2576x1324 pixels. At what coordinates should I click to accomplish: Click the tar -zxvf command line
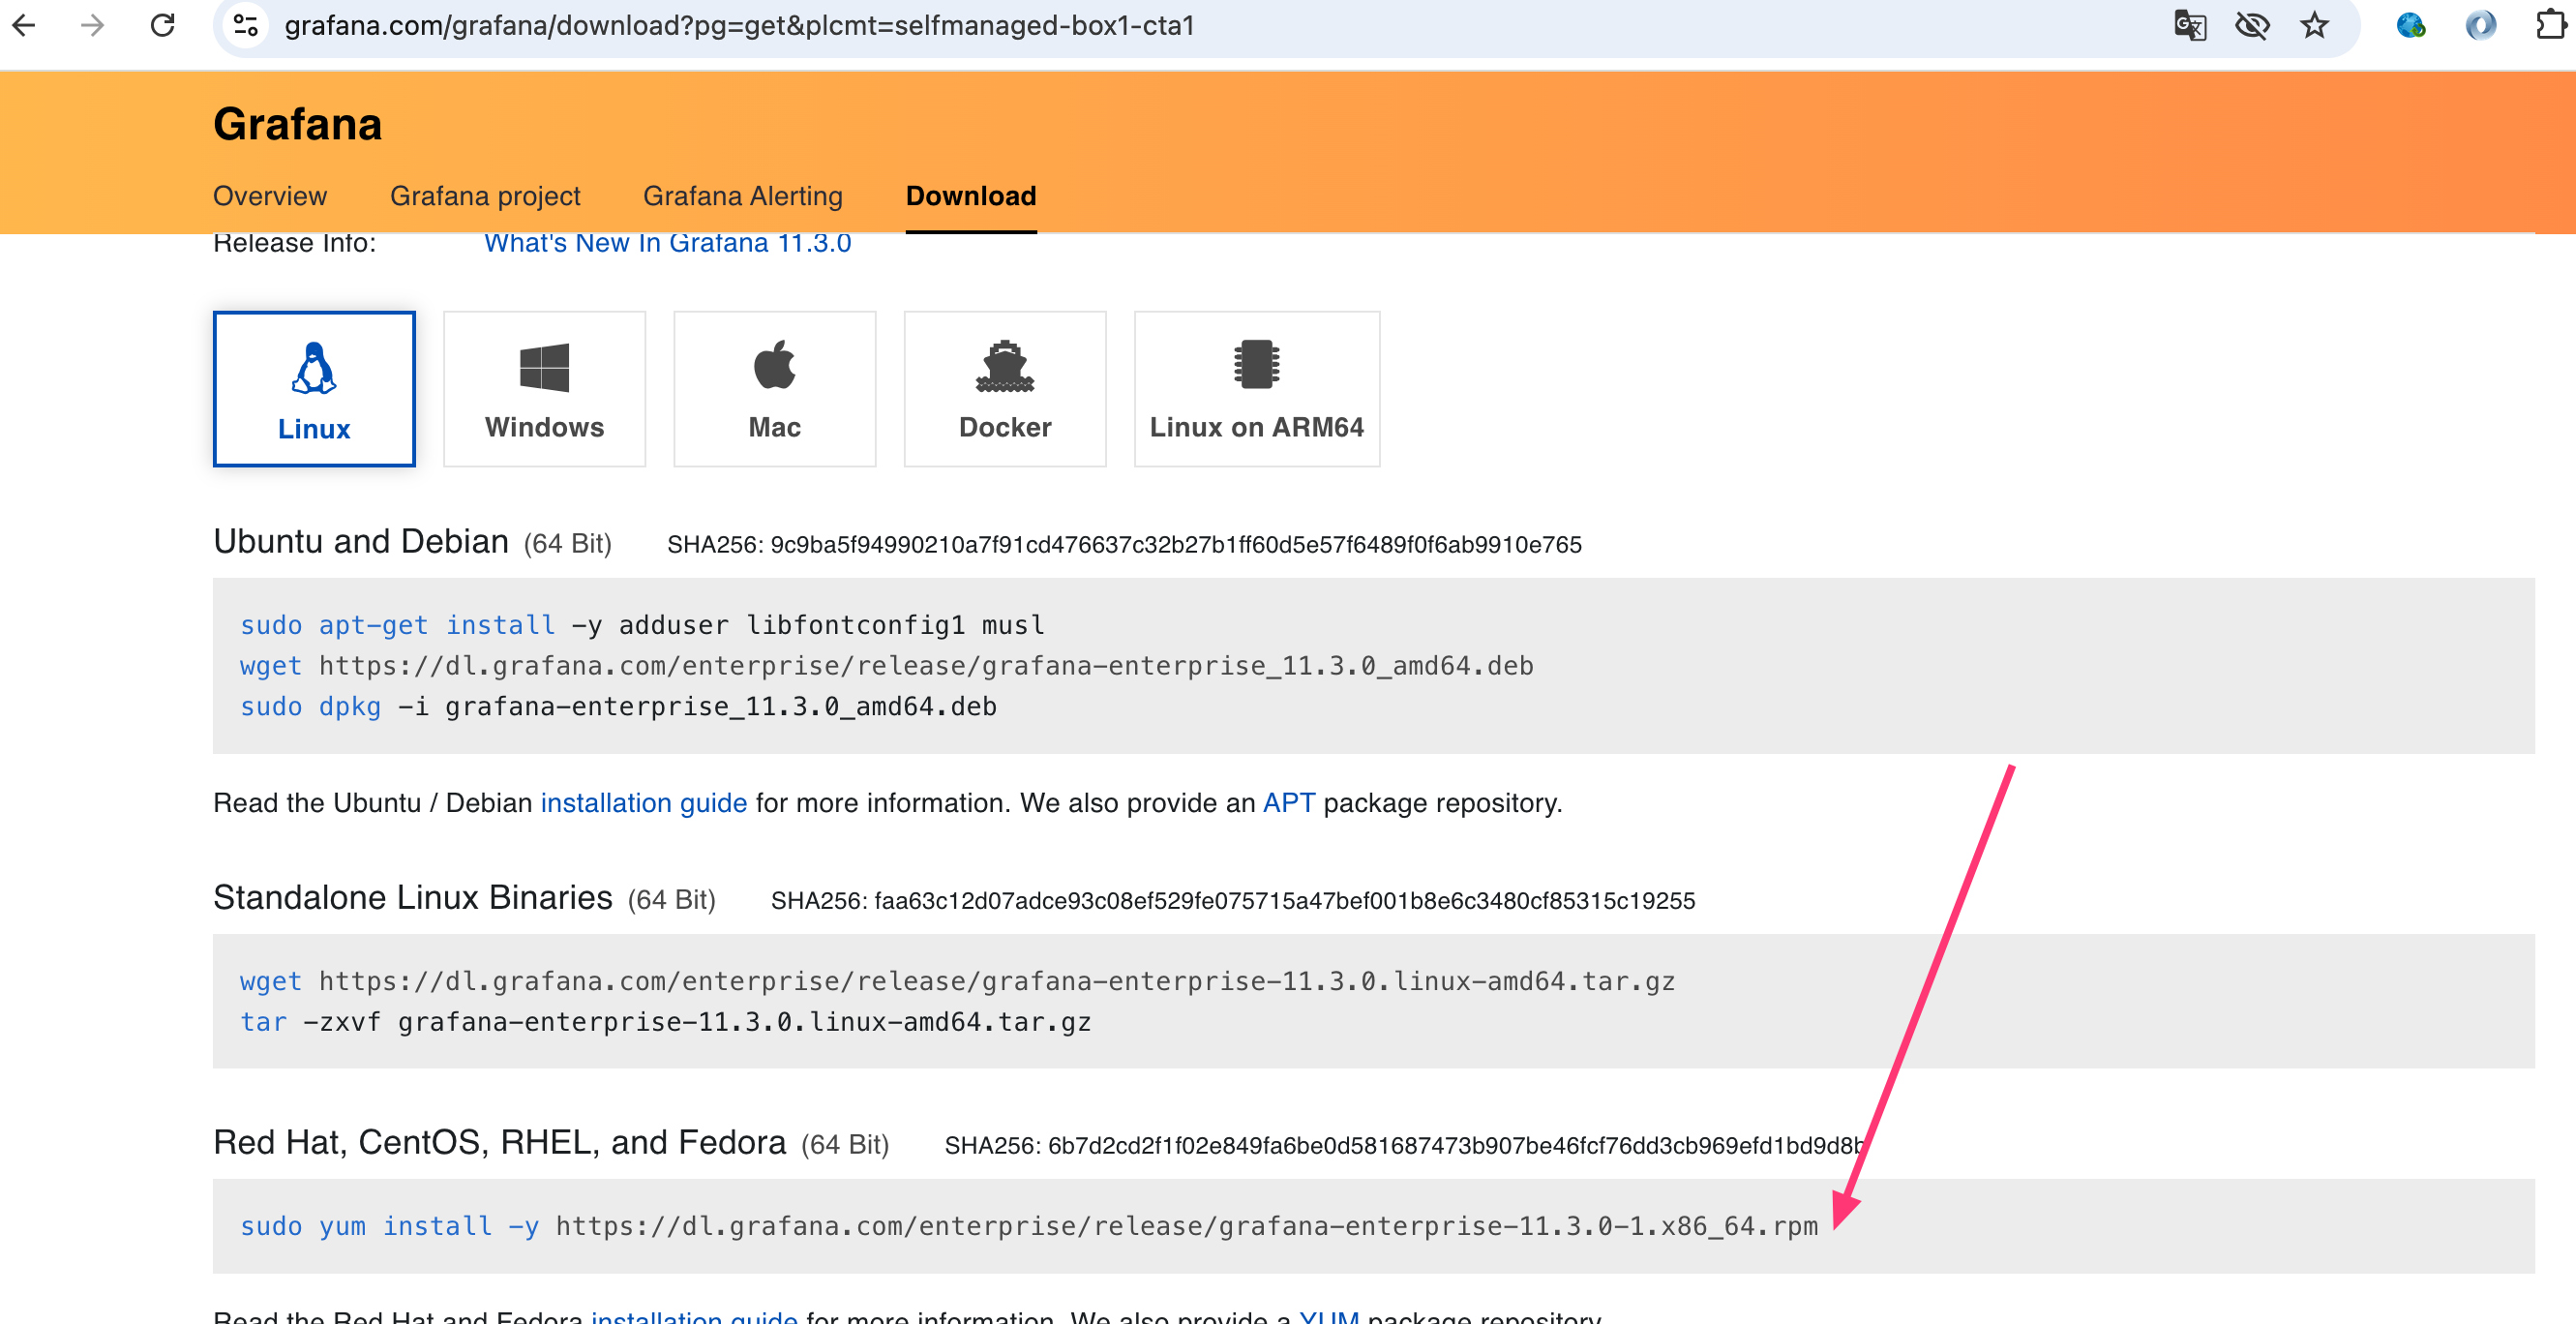point(665,1022)
